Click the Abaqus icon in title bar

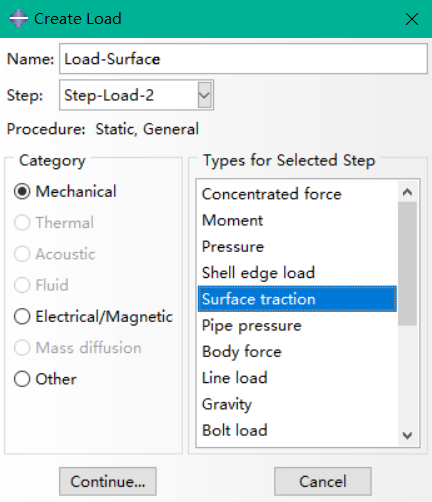point(19,18)
